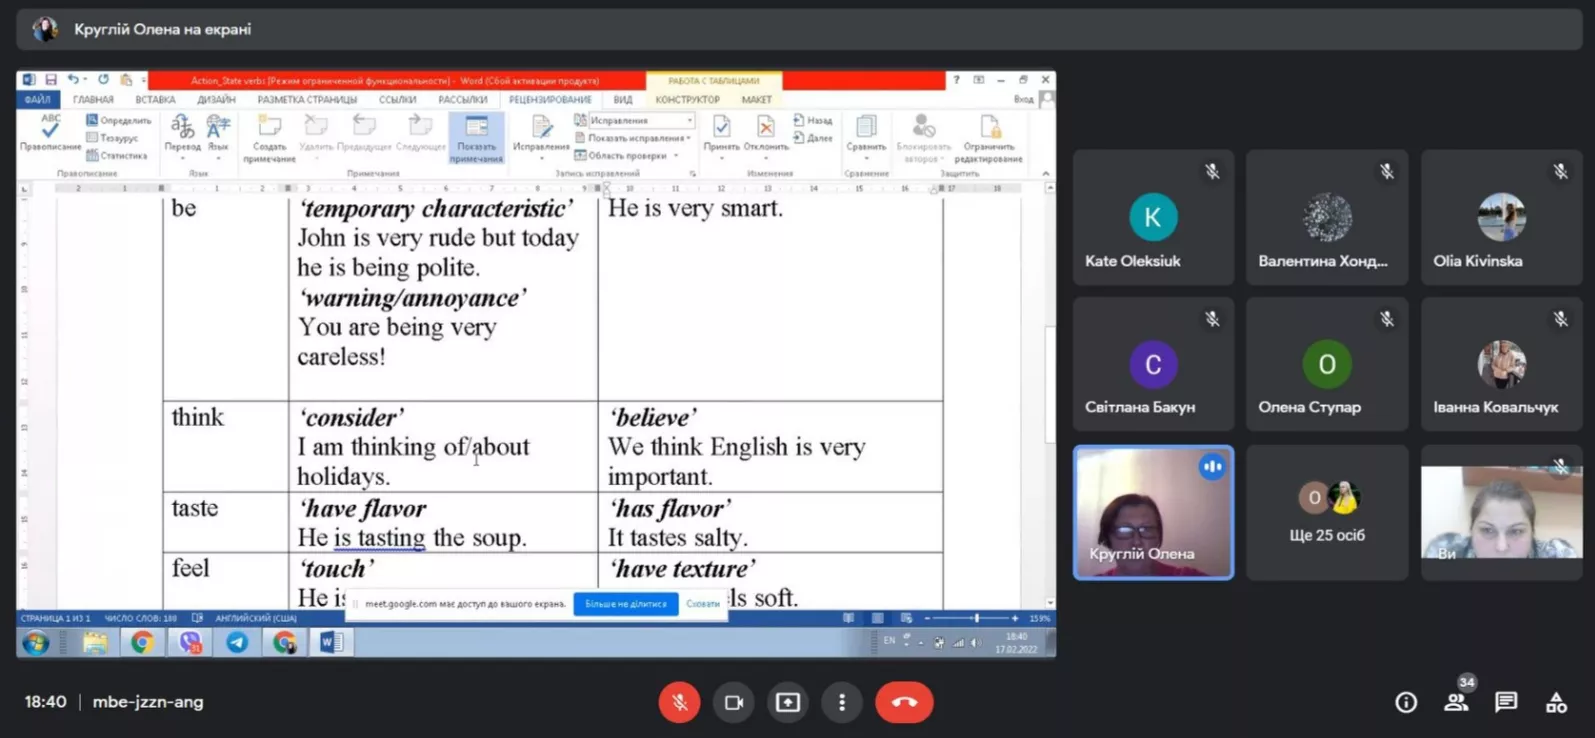Leave the call with red hang-up button

[904, 703]
